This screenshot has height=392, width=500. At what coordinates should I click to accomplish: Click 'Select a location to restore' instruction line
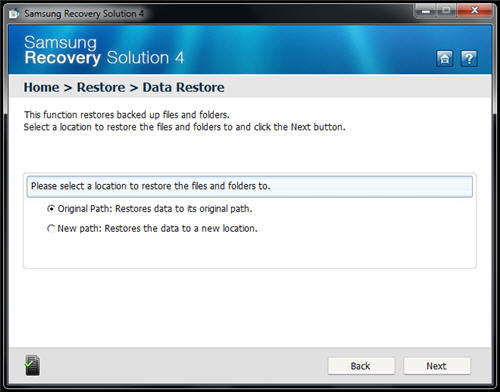pos(185,127)
